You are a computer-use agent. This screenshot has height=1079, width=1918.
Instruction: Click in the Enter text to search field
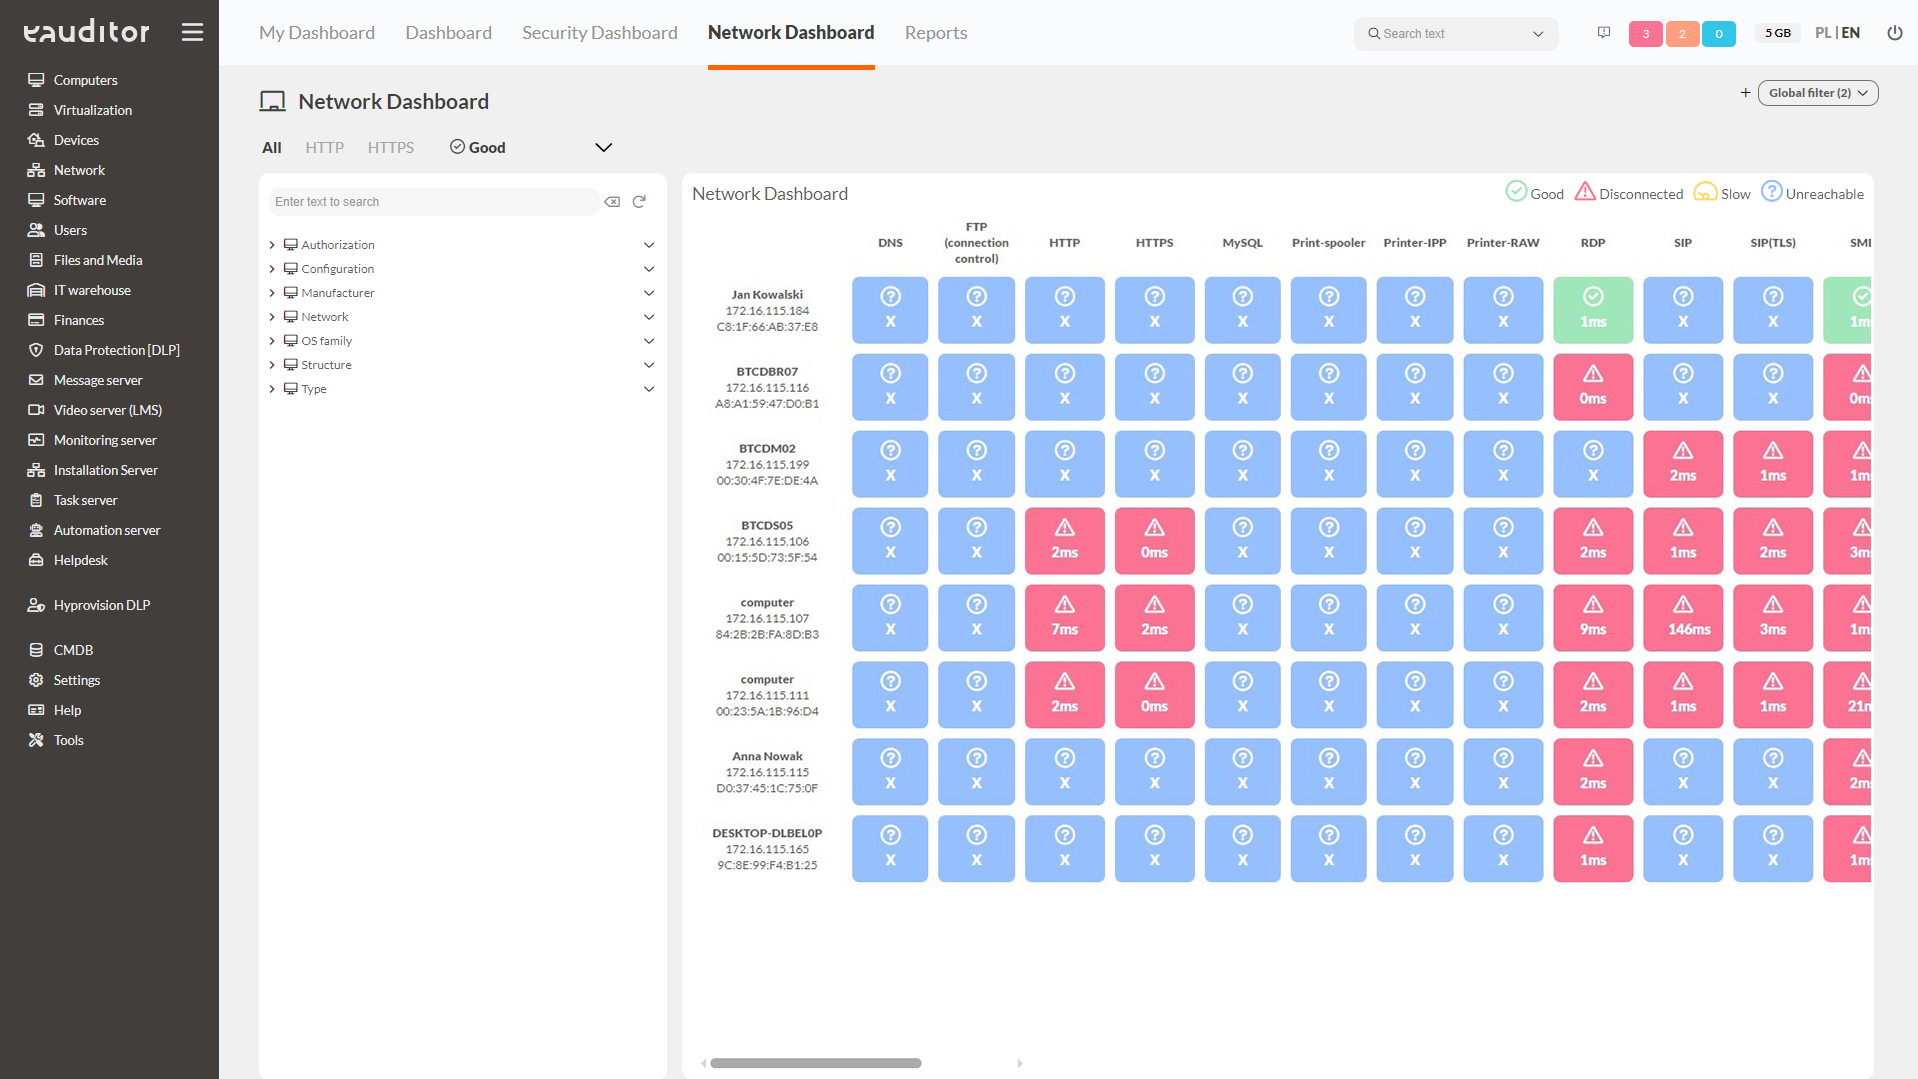point(433,202)
